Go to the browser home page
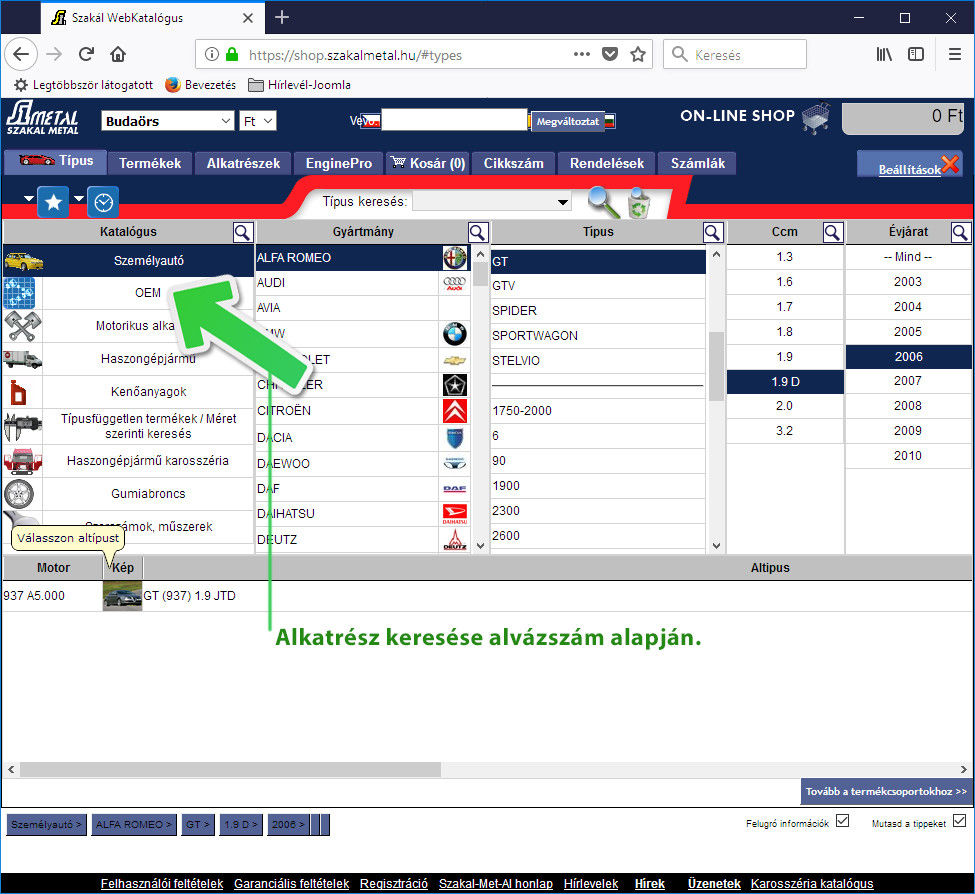This screenshot has width=975, height=894. [x=118, y=54]
